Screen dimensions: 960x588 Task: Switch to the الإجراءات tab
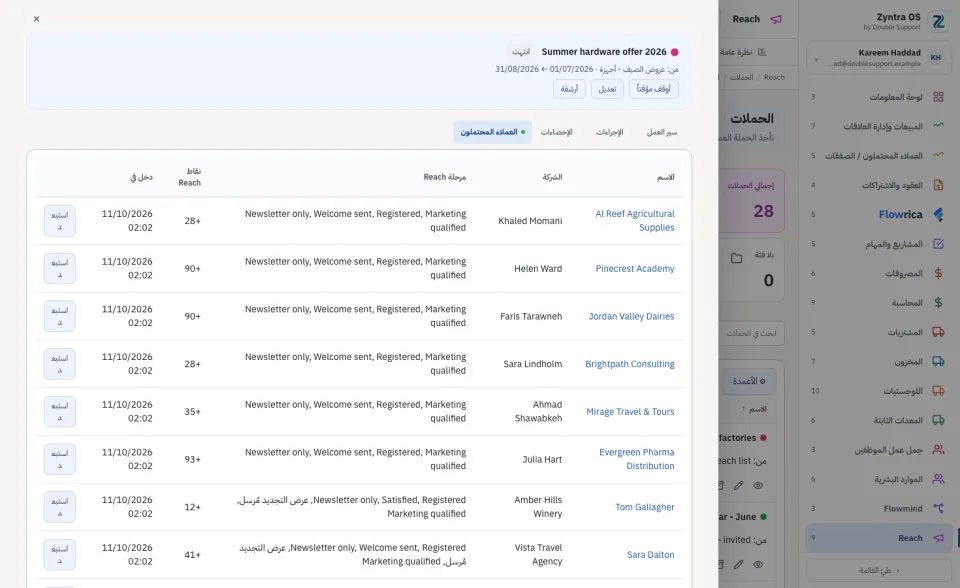[x=610, y=132]
